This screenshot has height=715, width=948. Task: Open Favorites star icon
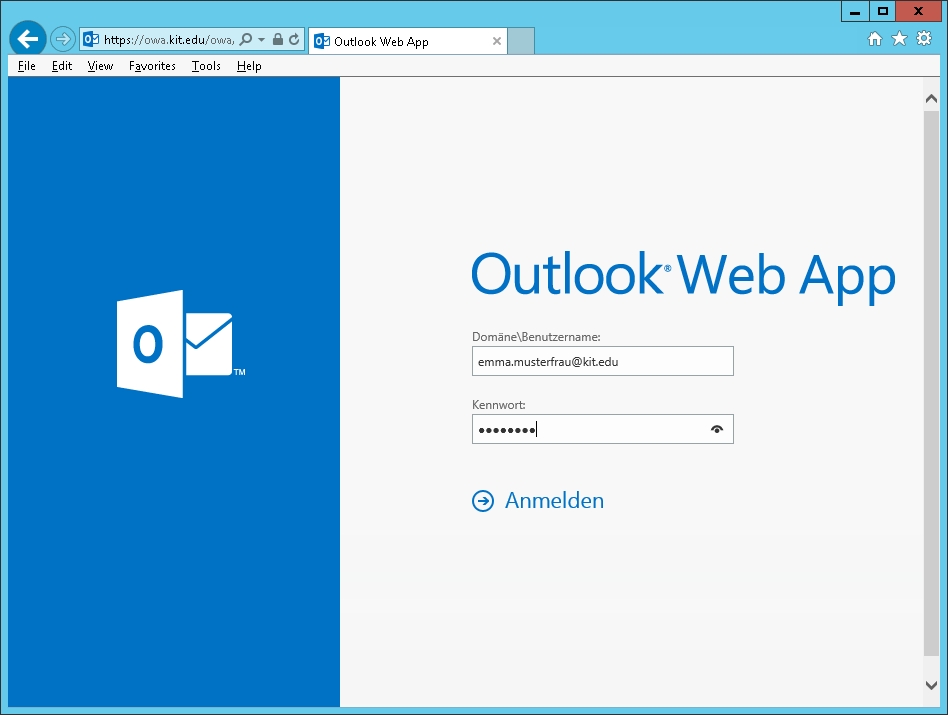point(900,39)
